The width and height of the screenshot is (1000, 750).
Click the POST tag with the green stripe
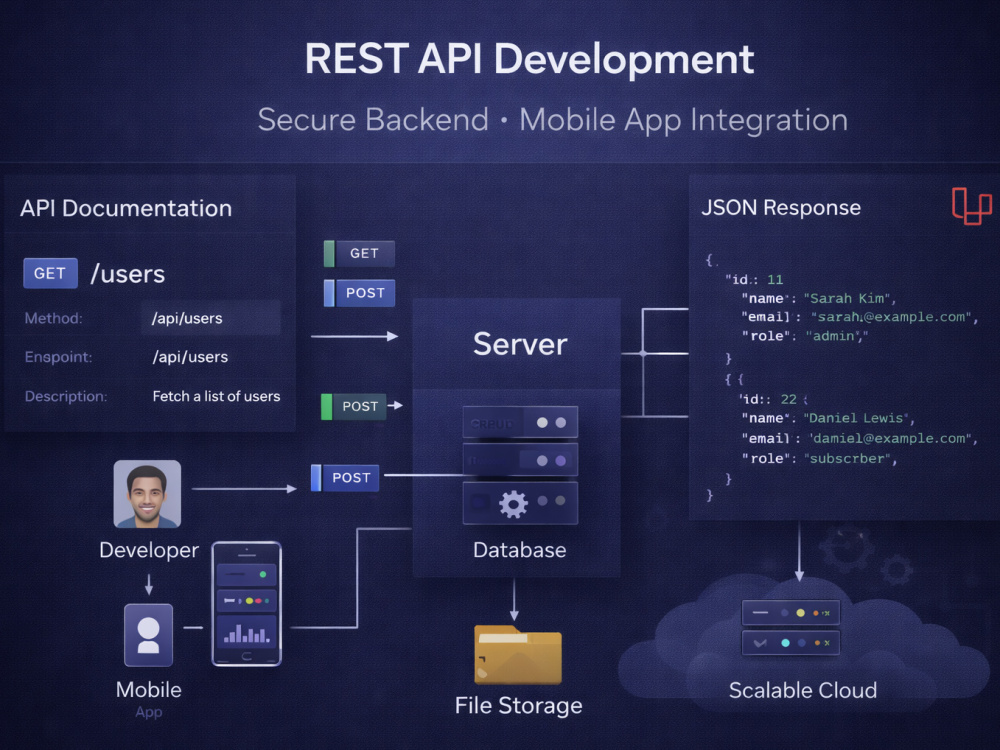coord(354,406)
